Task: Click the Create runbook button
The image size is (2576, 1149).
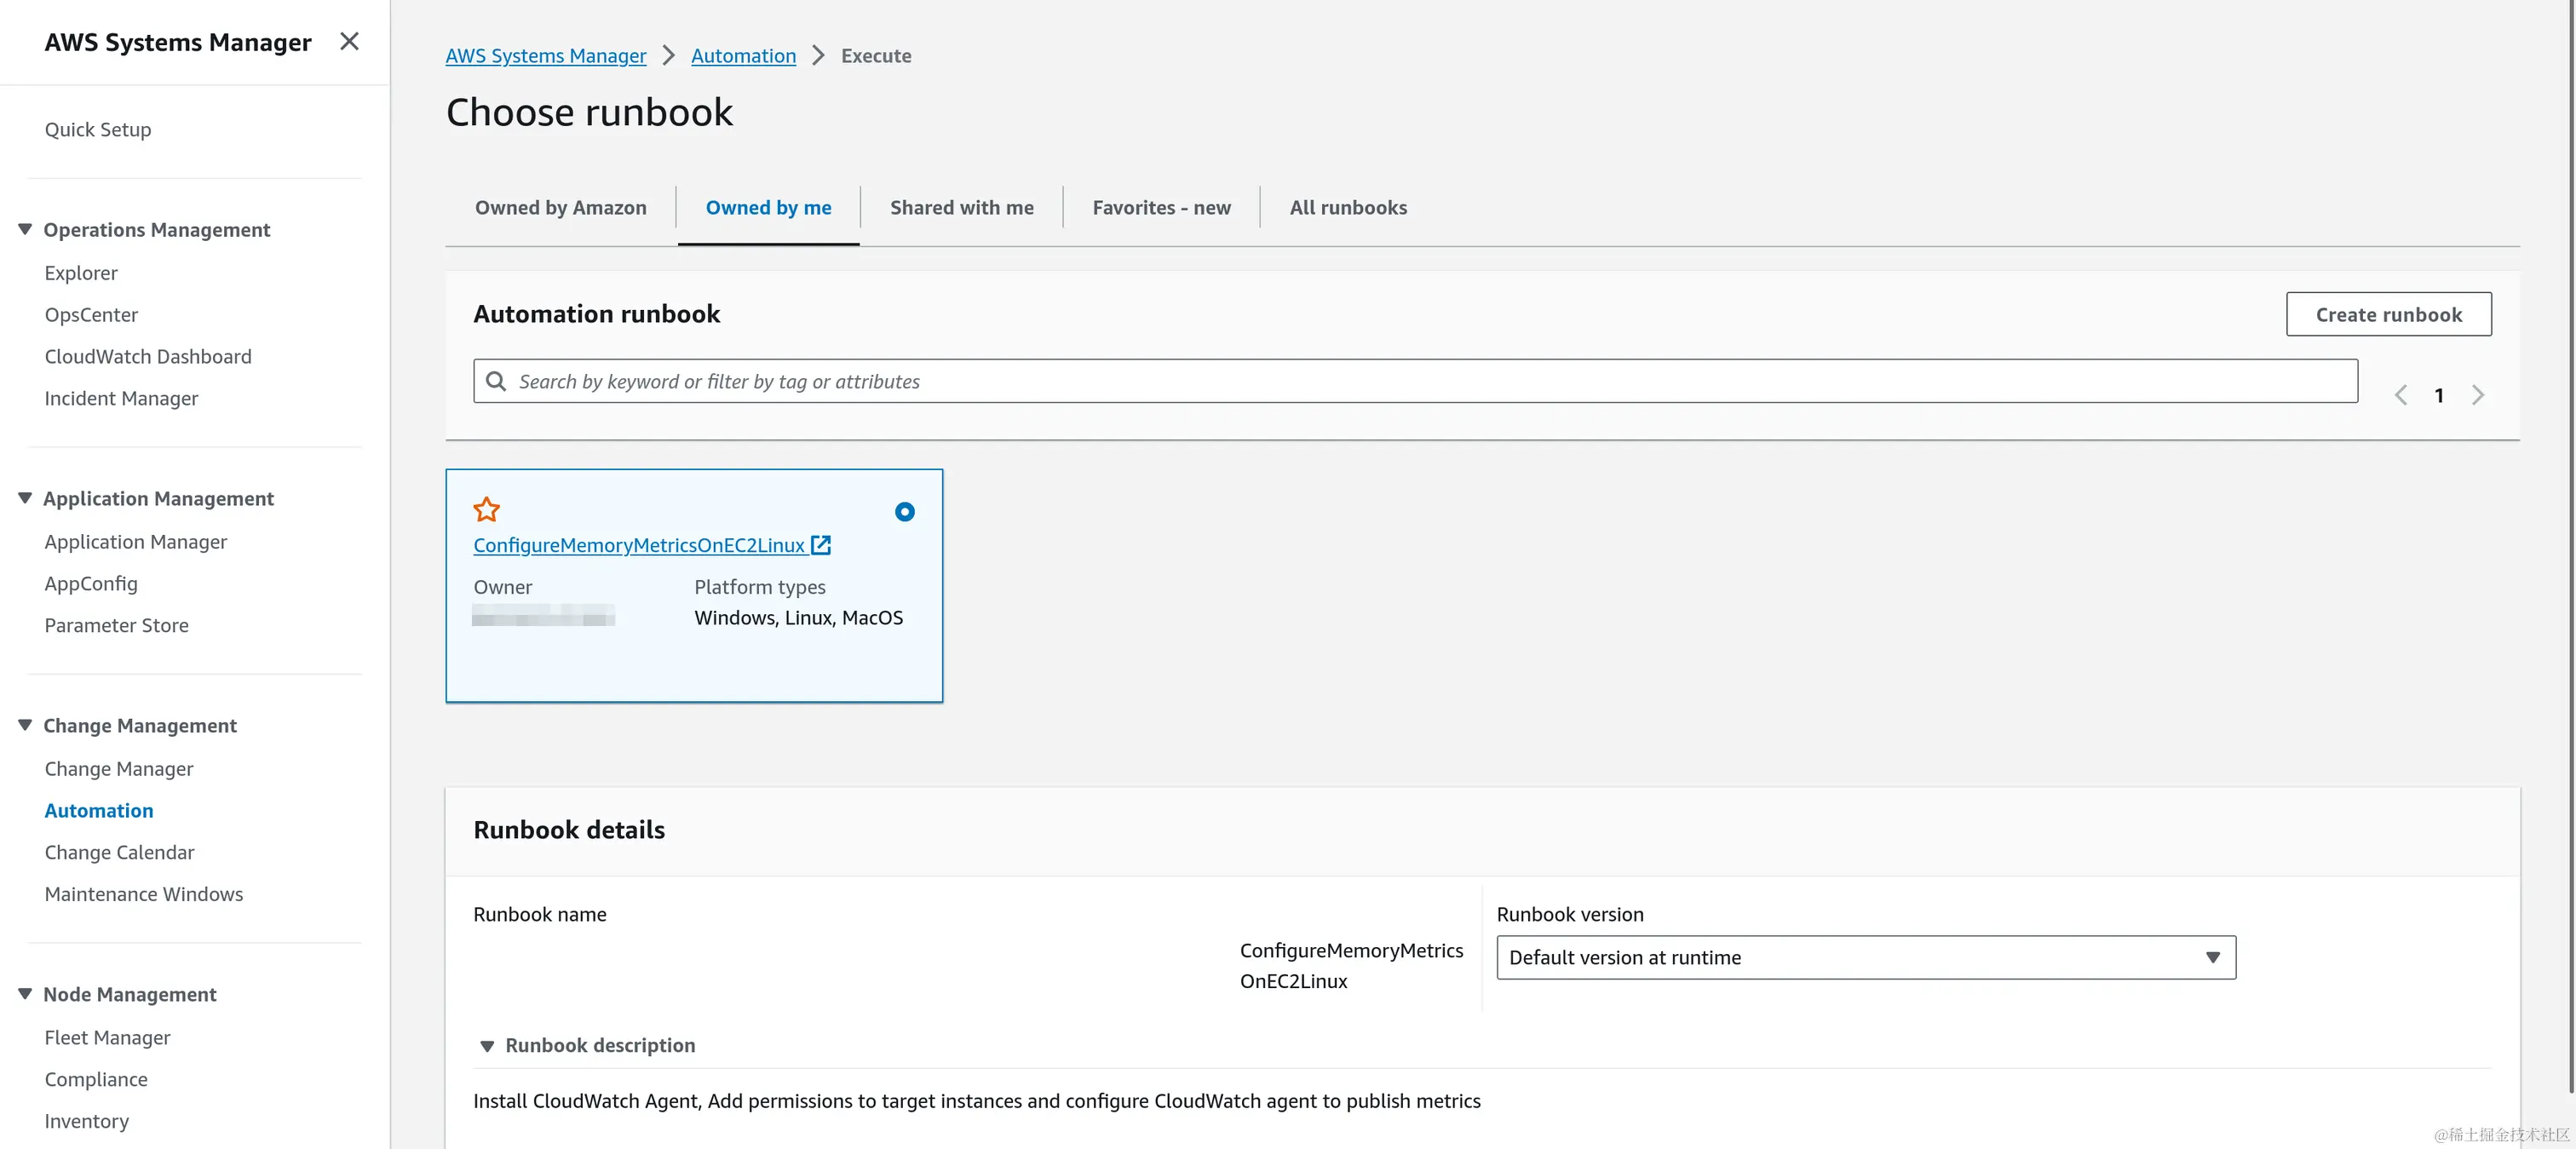Action: (x=2388, y=314)
